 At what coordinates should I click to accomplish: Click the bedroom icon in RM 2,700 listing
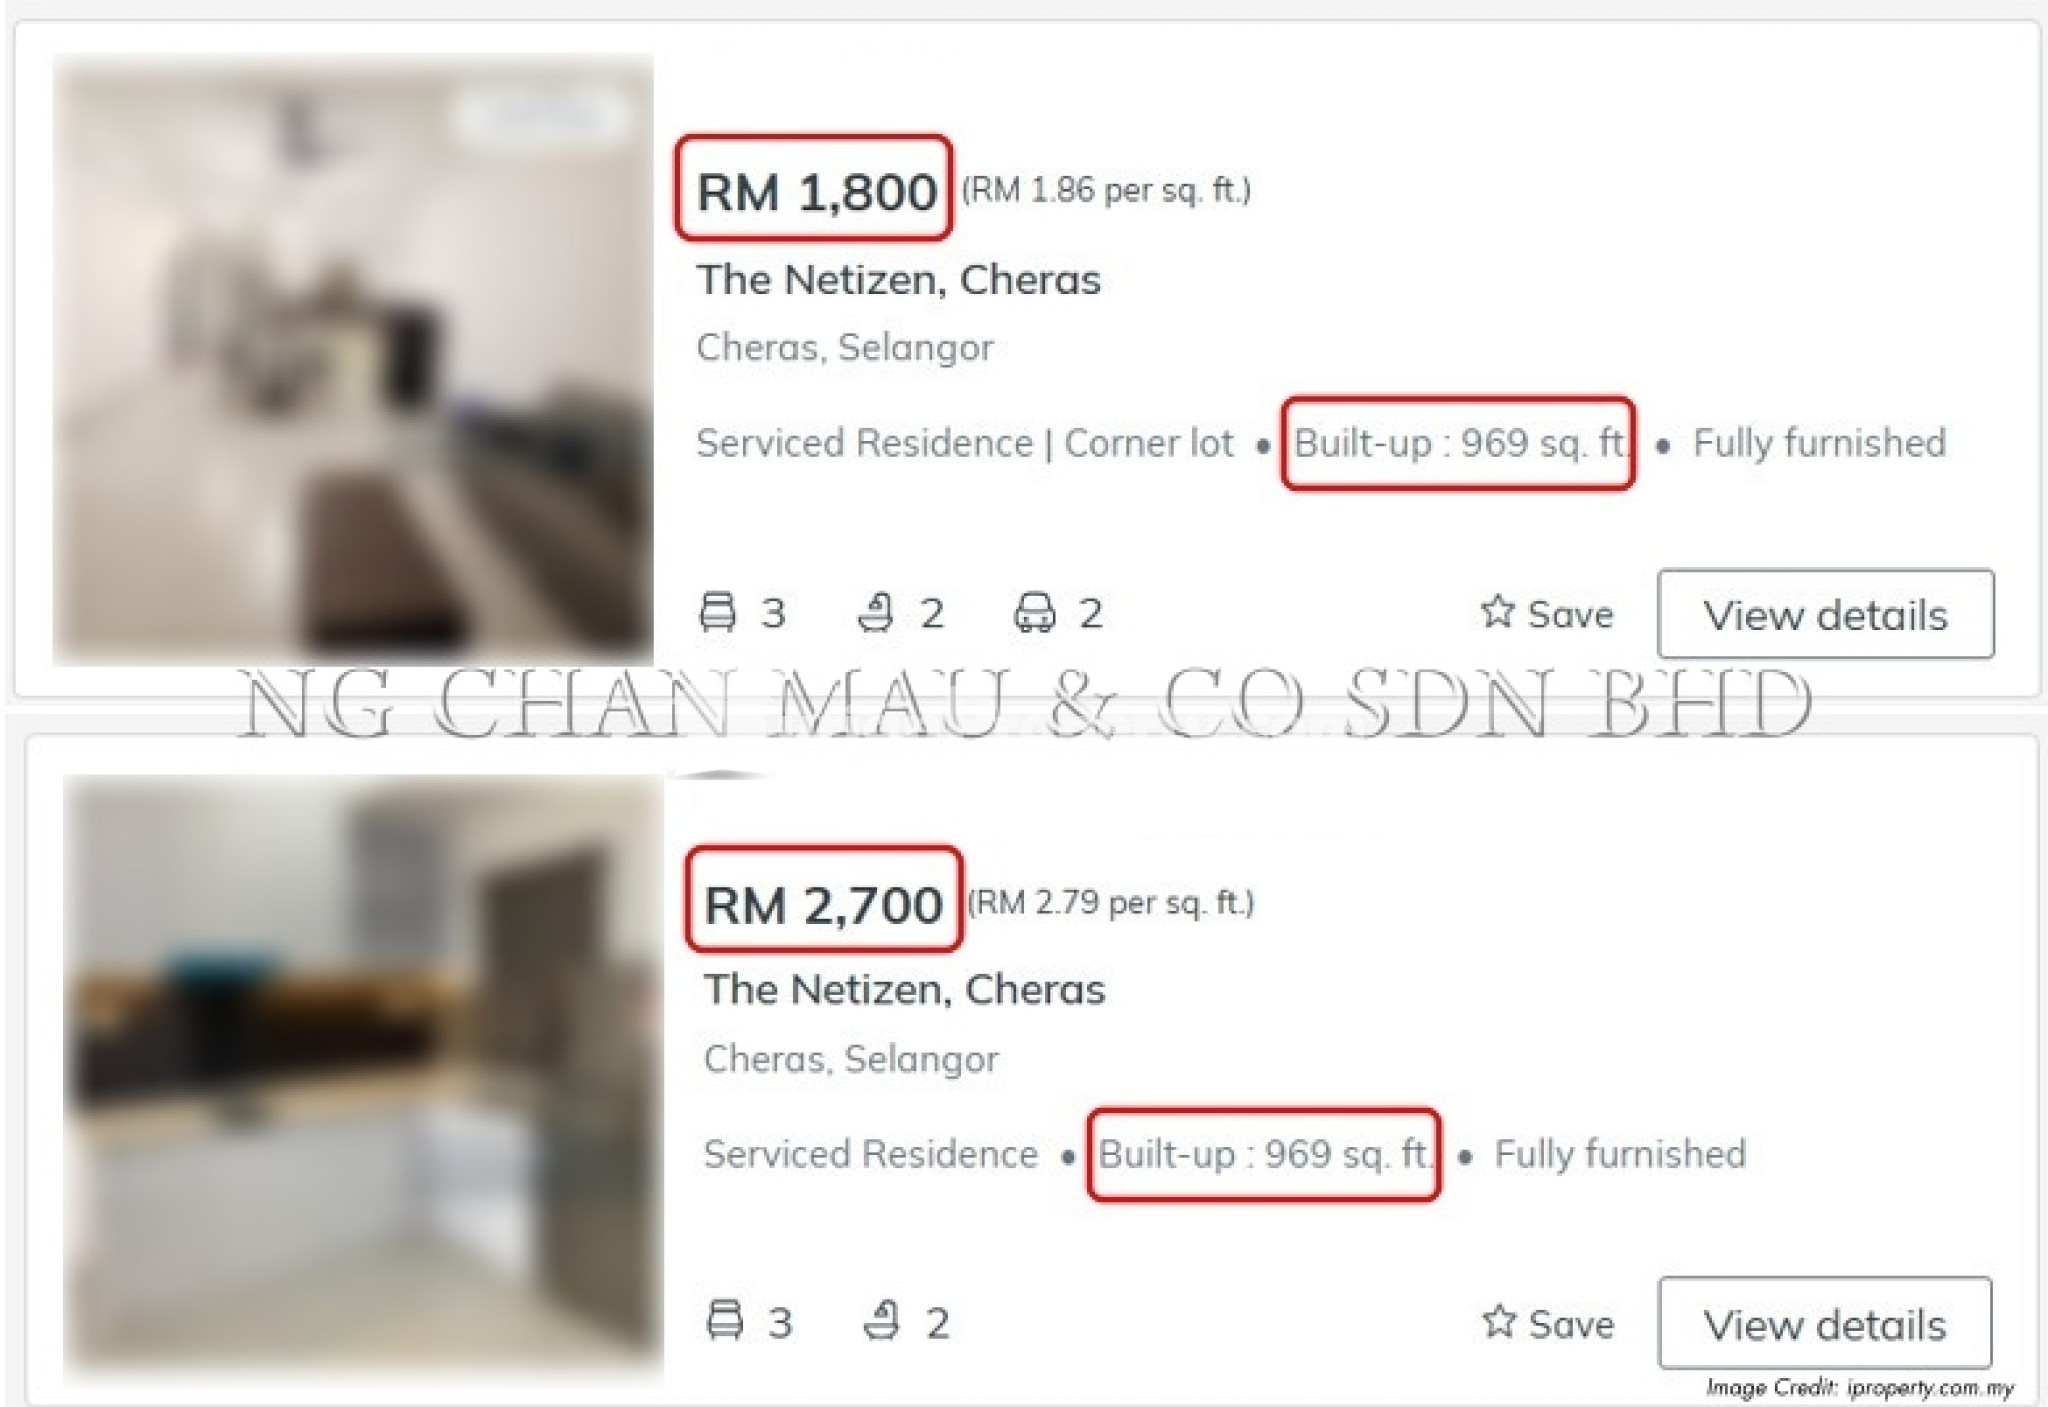[x=725, y=1320]
